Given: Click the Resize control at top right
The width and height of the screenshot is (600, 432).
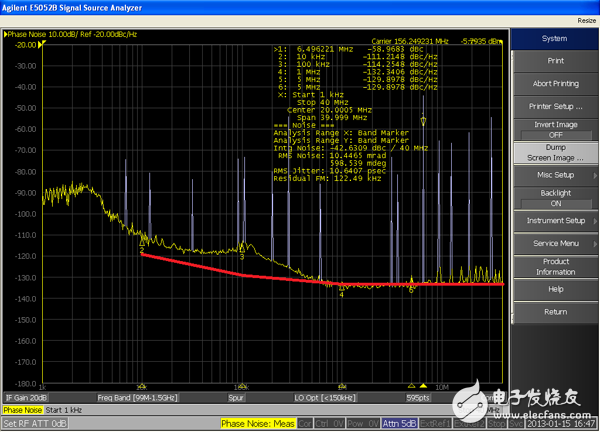Looking at the screenshot, I should [585, 20].
